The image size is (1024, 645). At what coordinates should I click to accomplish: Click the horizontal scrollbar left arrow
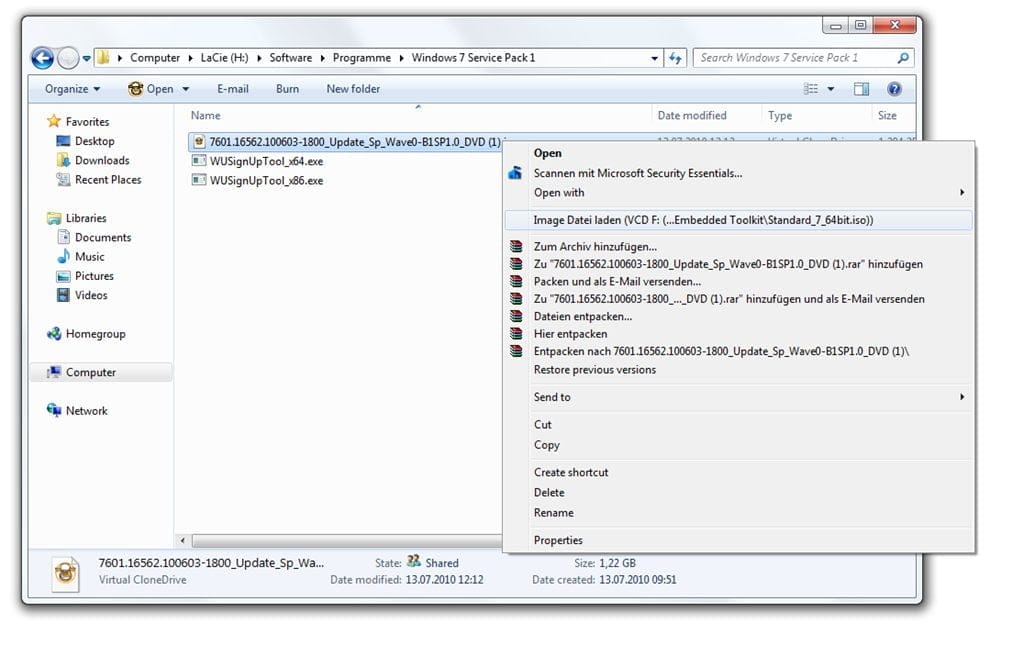click(x=182, y=540)
